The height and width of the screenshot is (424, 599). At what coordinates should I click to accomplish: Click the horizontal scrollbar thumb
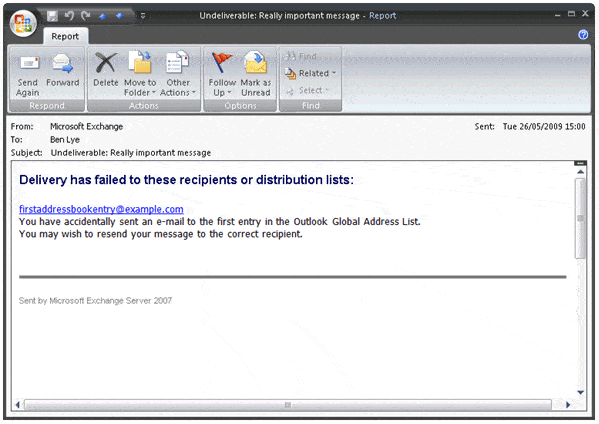(x=288, y=405)
